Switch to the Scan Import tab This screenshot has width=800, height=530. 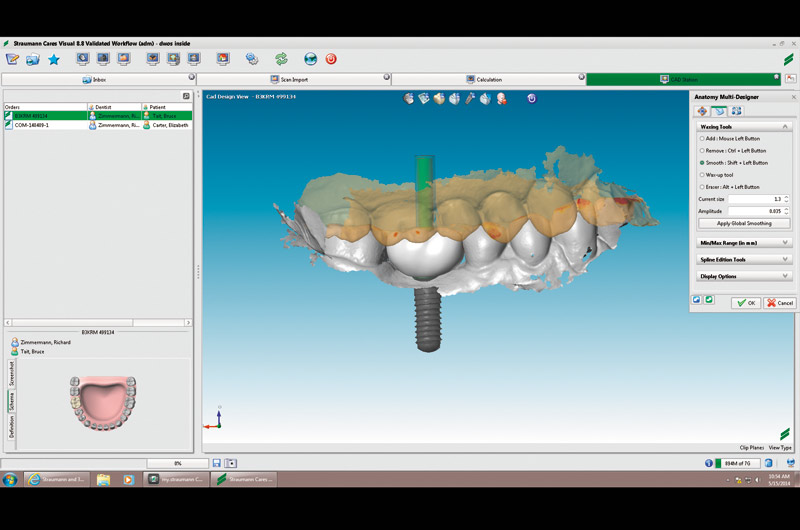(x=293, y=80)
